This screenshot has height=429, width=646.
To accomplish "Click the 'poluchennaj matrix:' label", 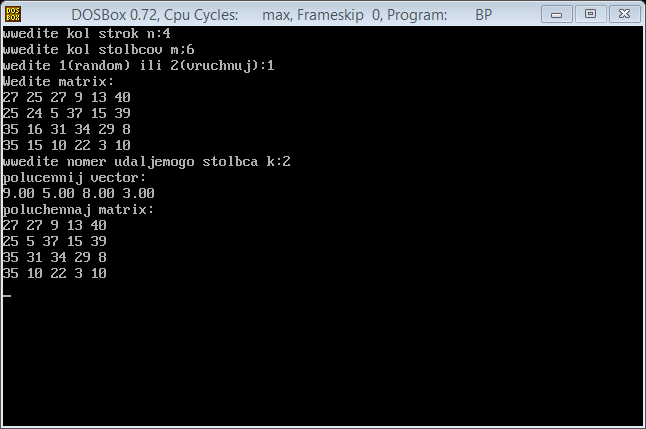I will [78, 209].
